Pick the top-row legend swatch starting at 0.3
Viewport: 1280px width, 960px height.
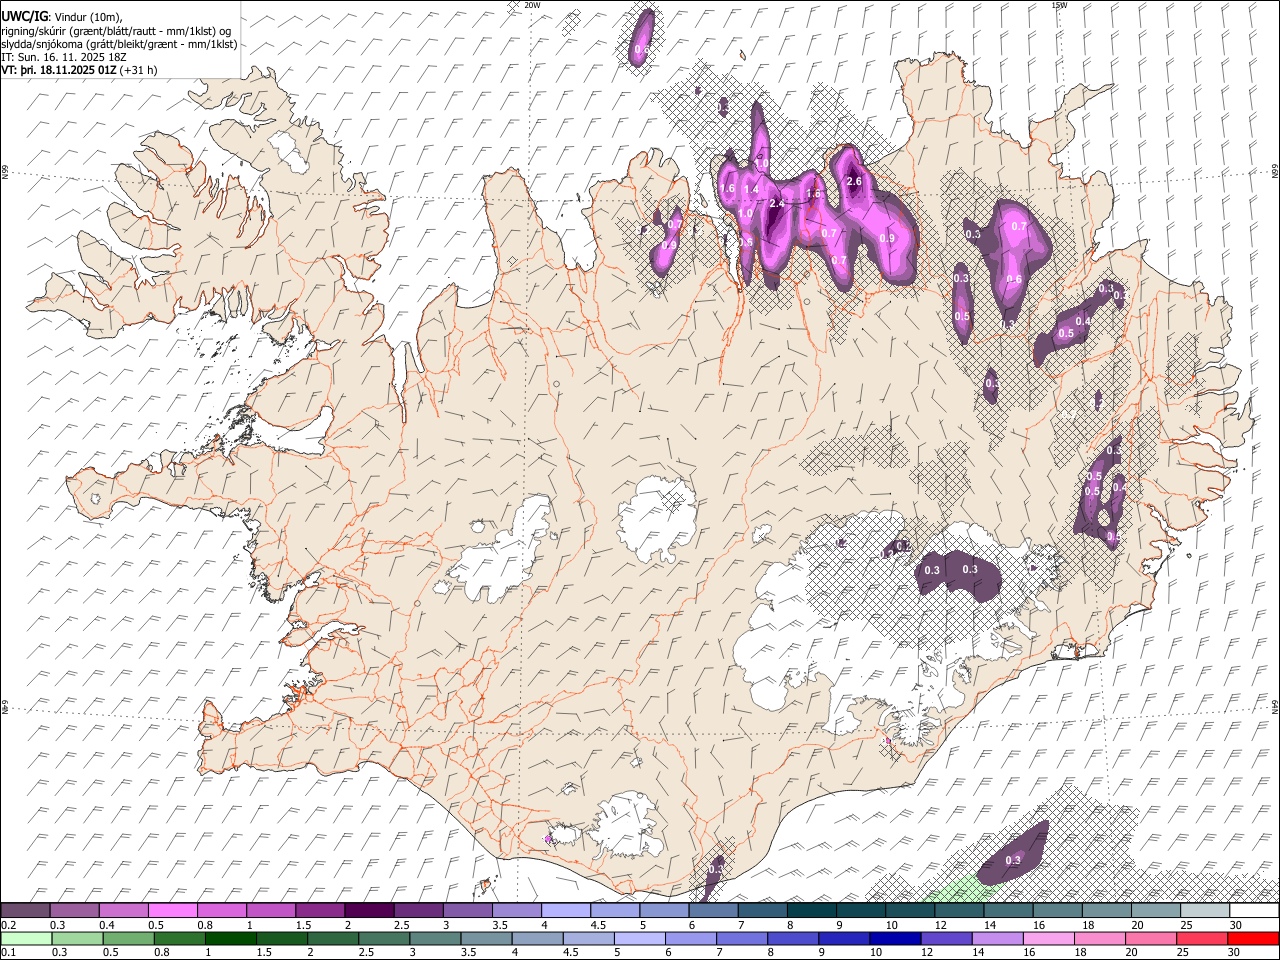pyautogui.click(x=74, y=911)
